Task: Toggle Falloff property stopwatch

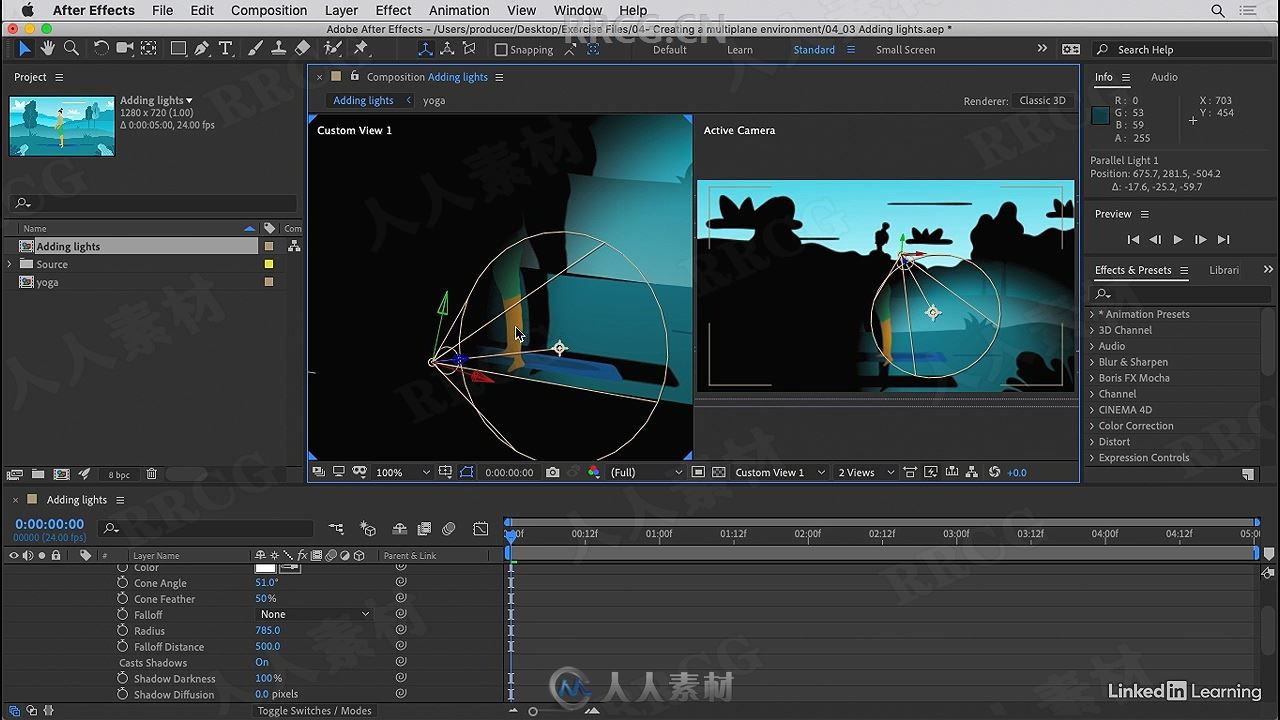Action: pos(122,615)
